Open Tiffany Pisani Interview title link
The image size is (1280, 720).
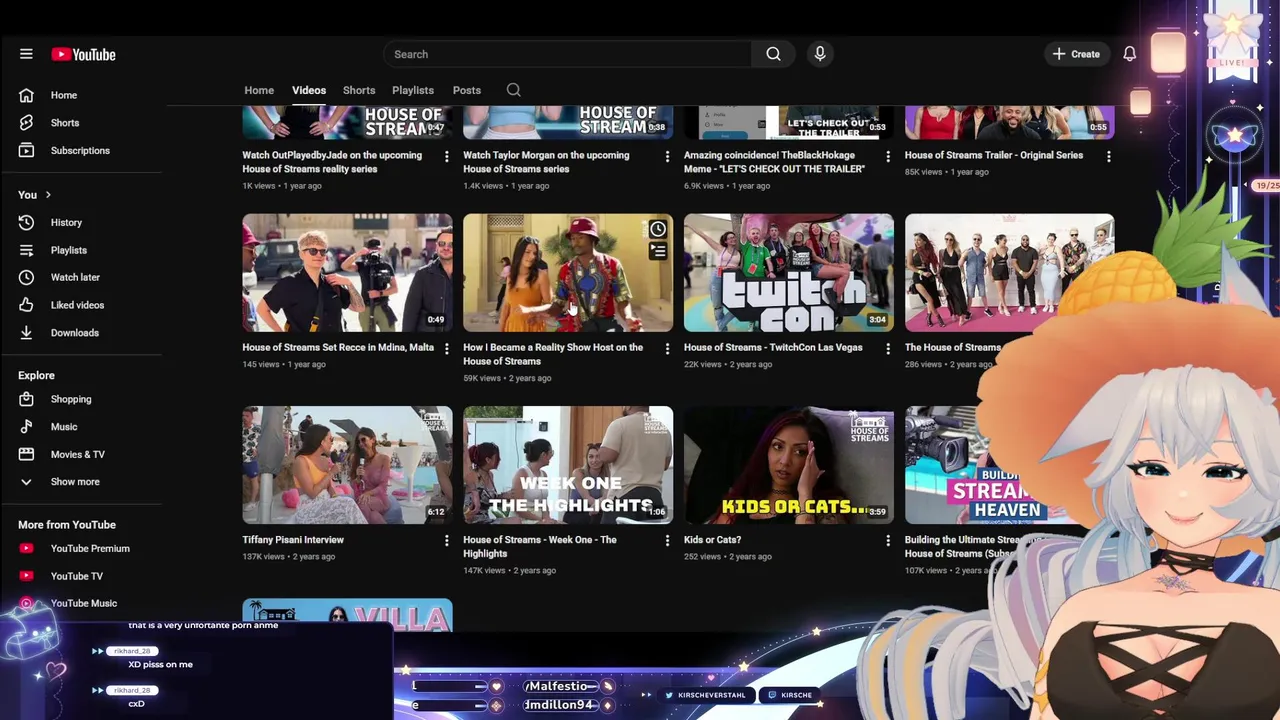point(293,539)
